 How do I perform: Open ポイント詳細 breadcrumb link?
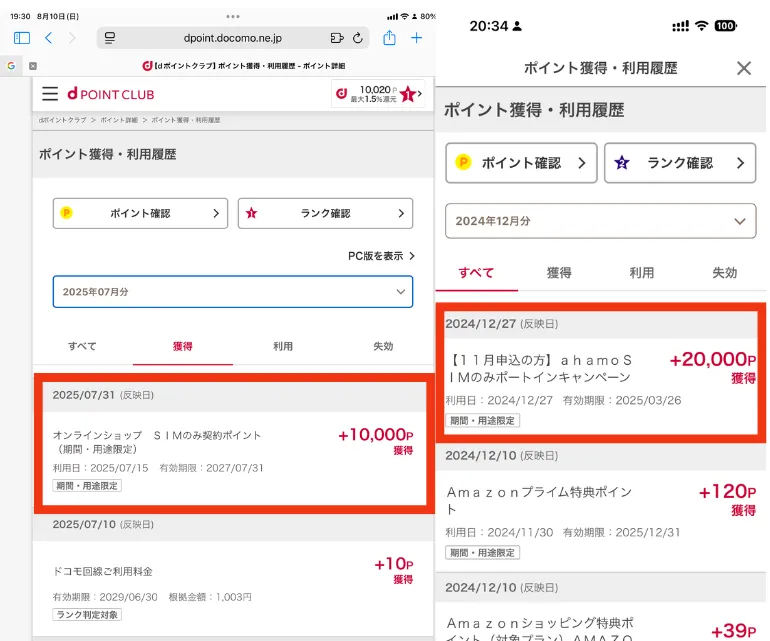pyautogui.click(x=119, y=120)
